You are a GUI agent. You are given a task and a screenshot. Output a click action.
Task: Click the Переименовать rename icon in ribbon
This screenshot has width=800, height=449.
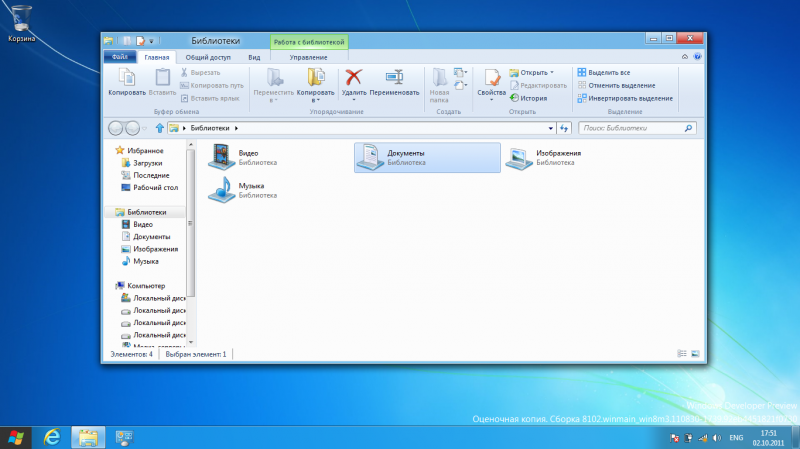tap(394, 77)
